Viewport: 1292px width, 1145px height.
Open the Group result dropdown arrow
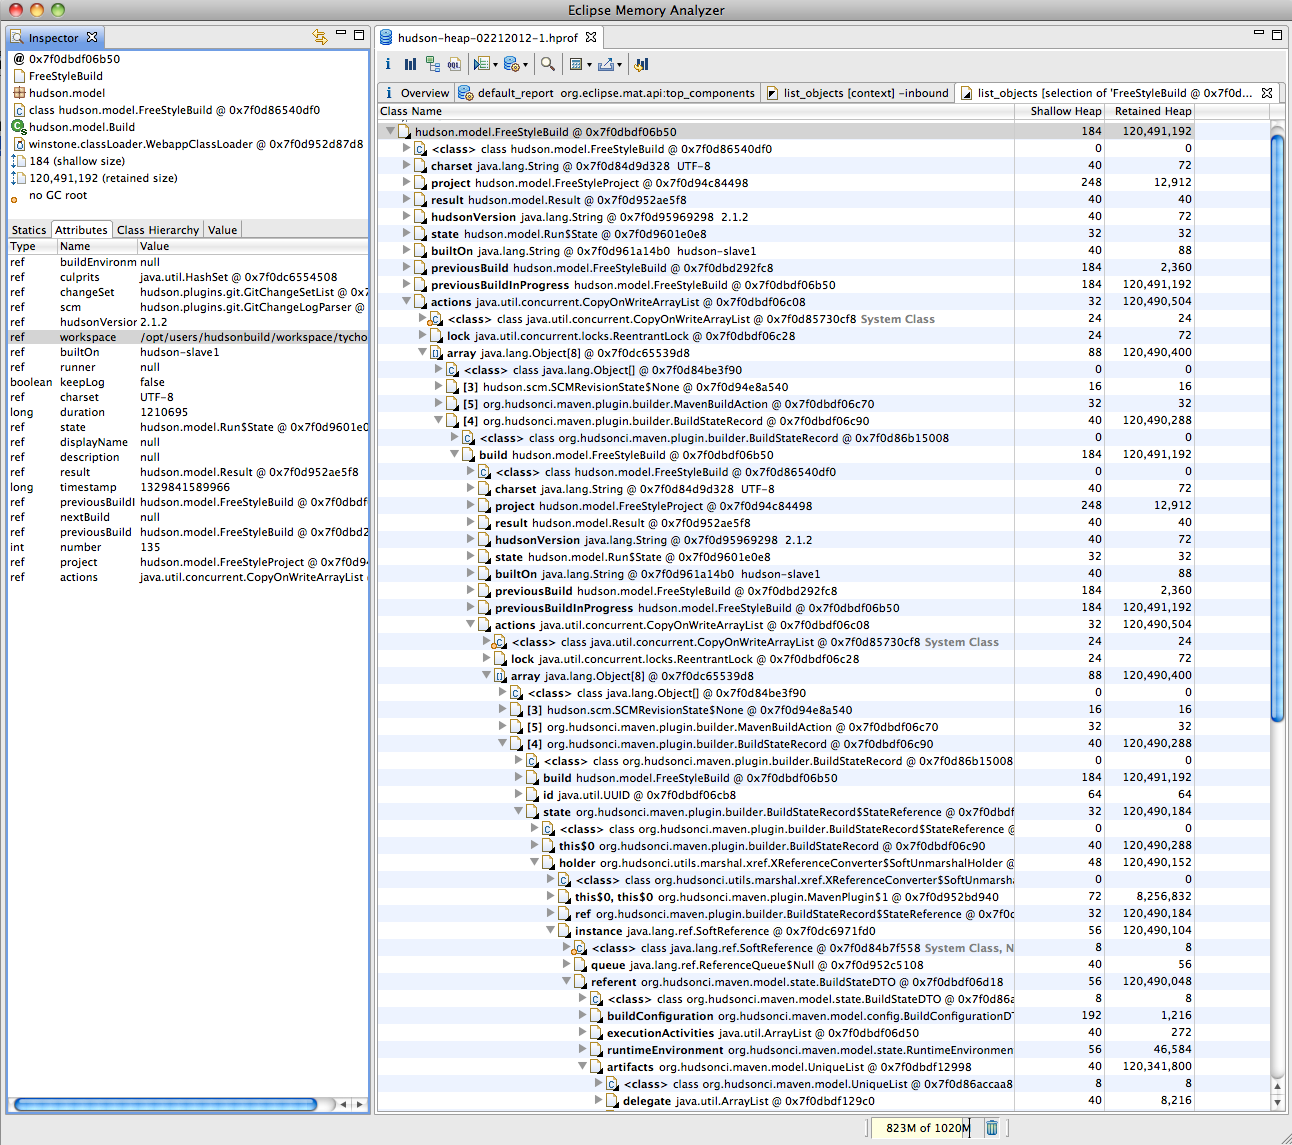tap(588, 65)
